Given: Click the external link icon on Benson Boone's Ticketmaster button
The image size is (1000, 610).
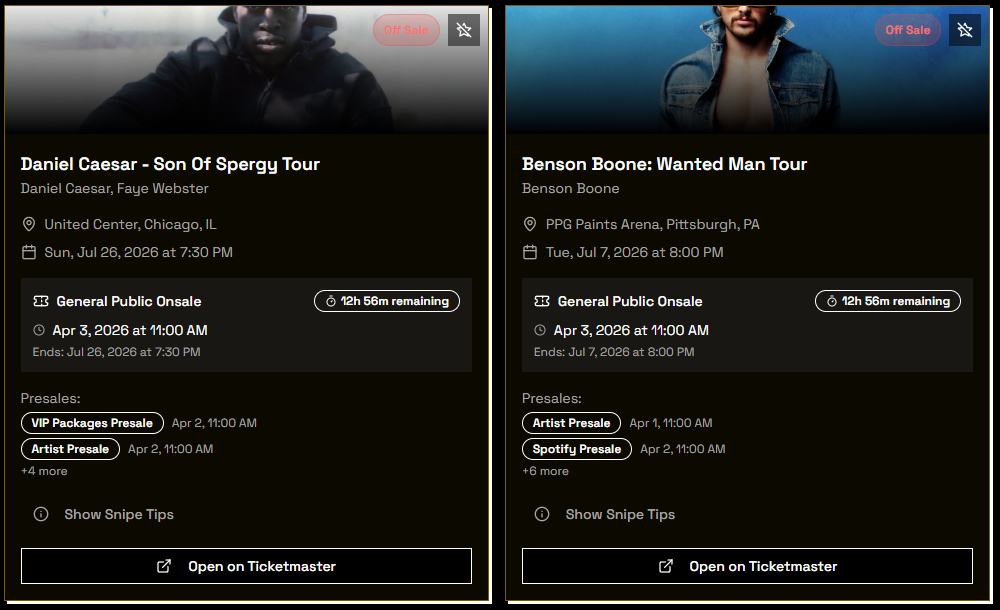Looking at the screenshot, I should coord(665,566).
